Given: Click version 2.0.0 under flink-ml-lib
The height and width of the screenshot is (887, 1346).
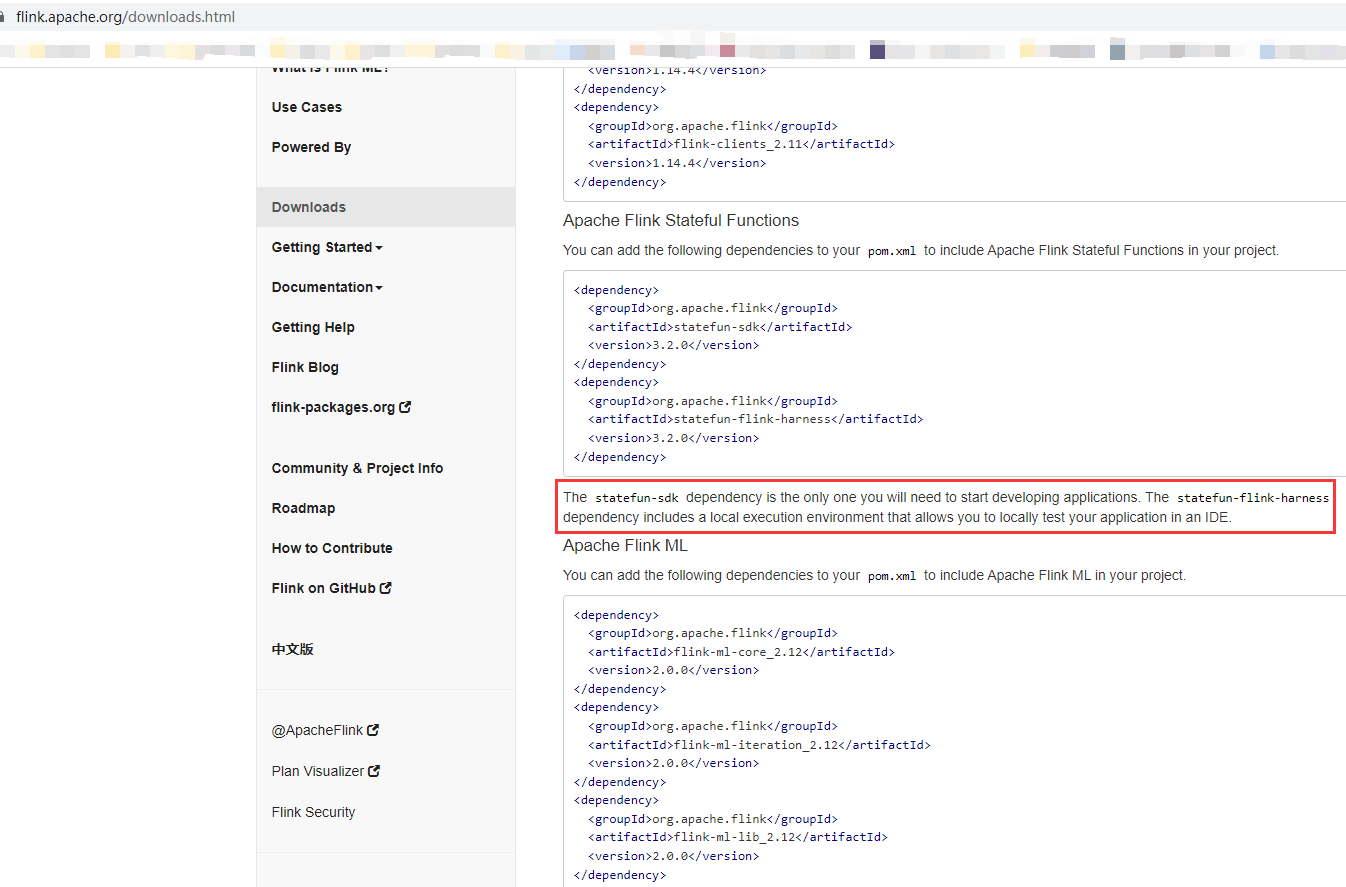Looking at the screenshot, I should (674, 856).
